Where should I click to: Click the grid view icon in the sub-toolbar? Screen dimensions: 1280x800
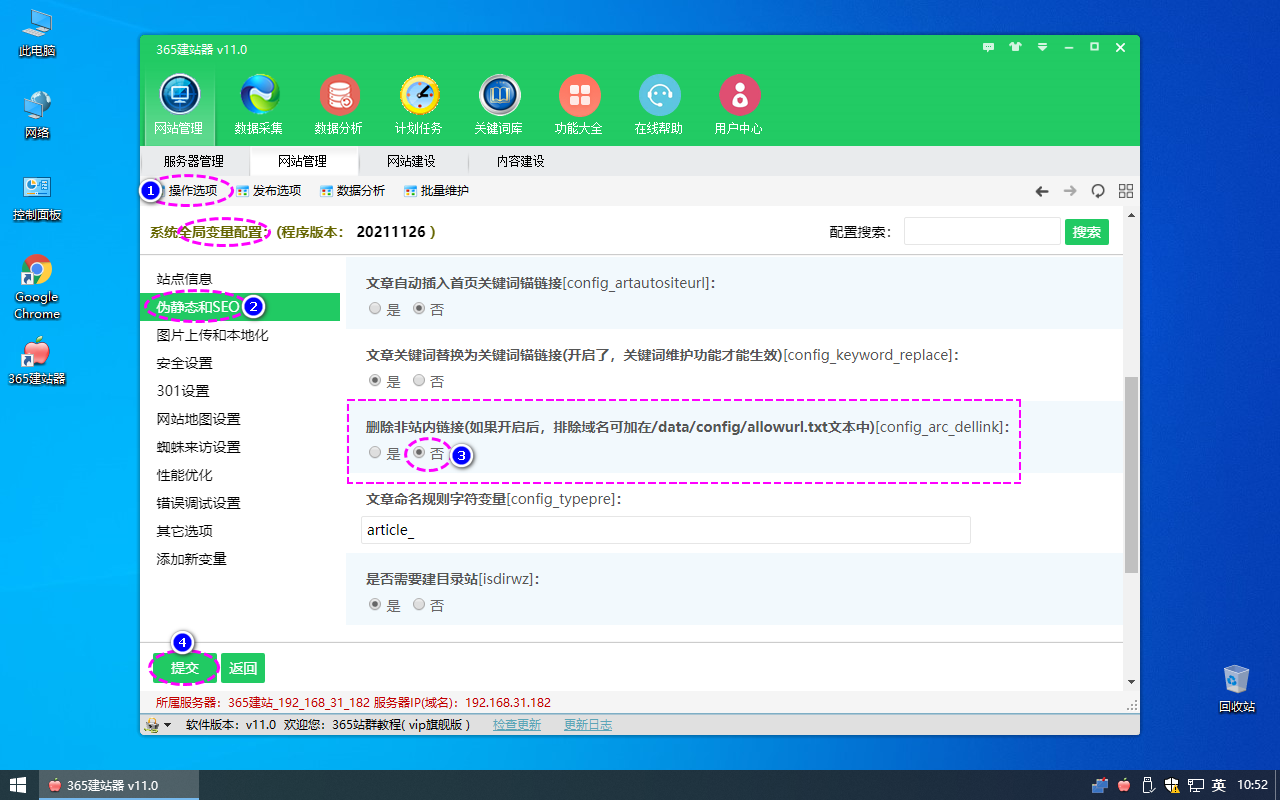click(1126, 191)
